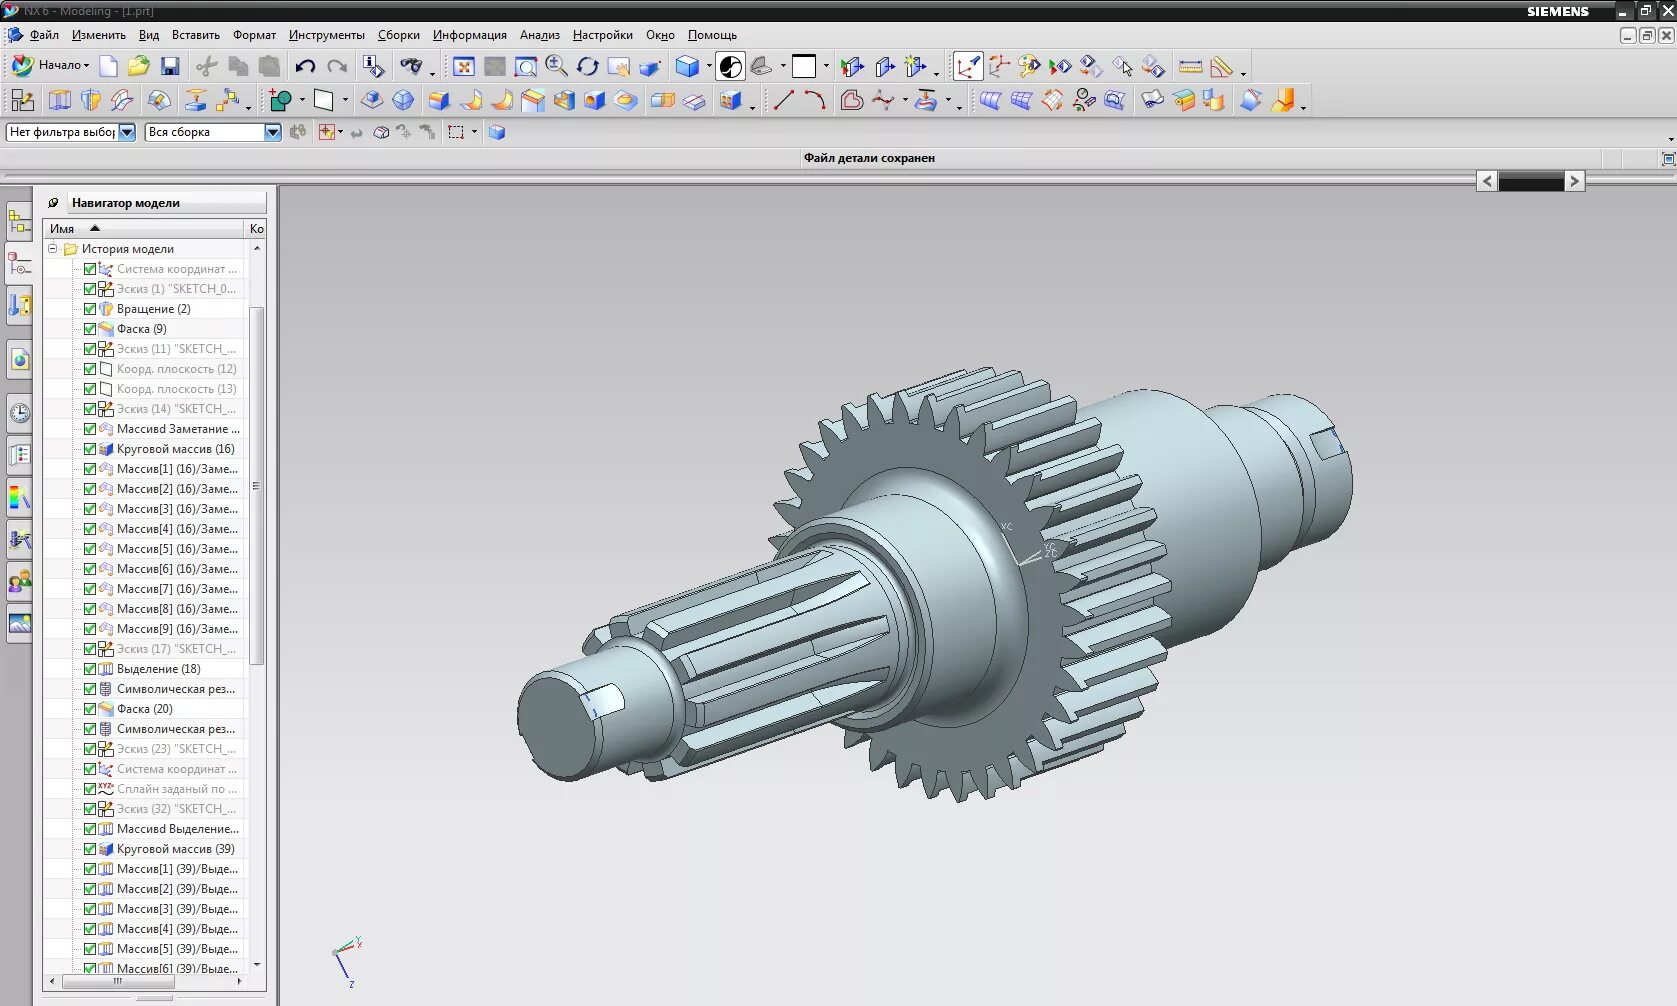Open the Помощь menu
The image size is (1677, 1006).
[x=712, y=35]
